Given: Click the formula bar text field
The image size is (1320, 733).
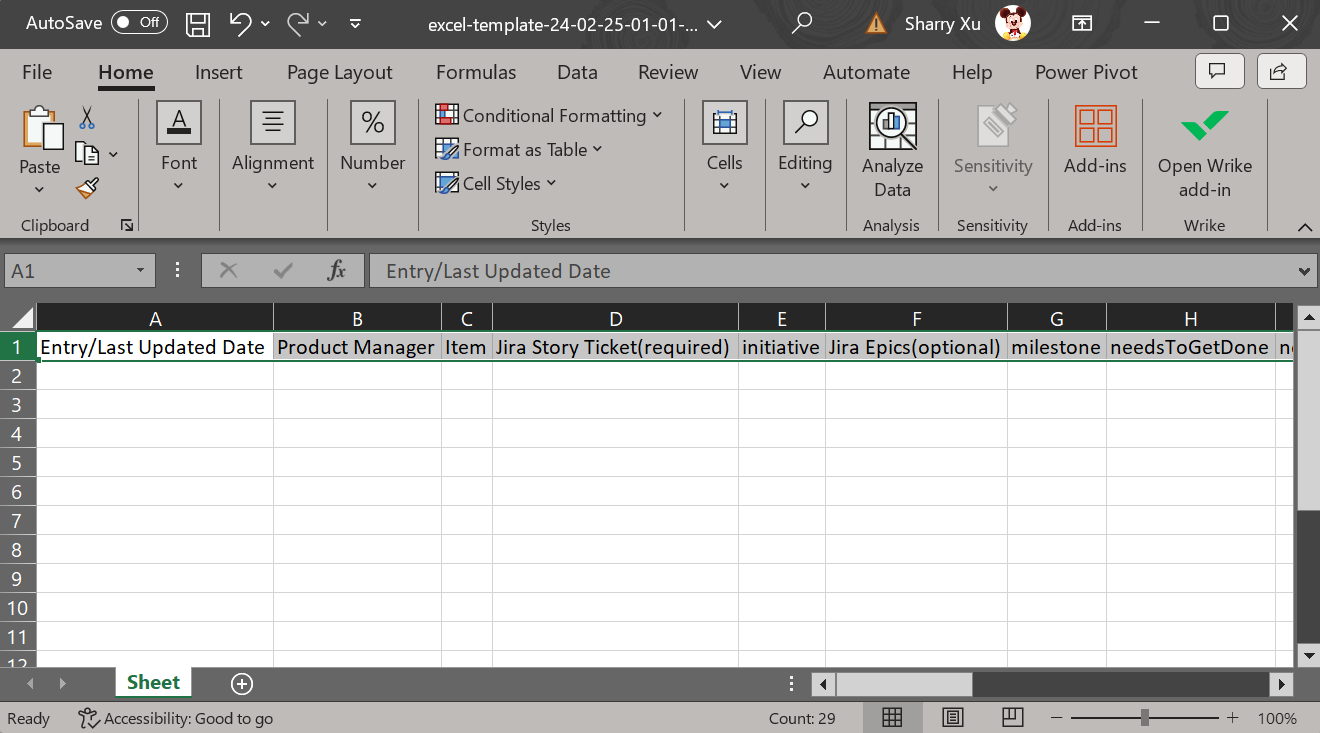Looking at the screenshot, I should 831,271.
